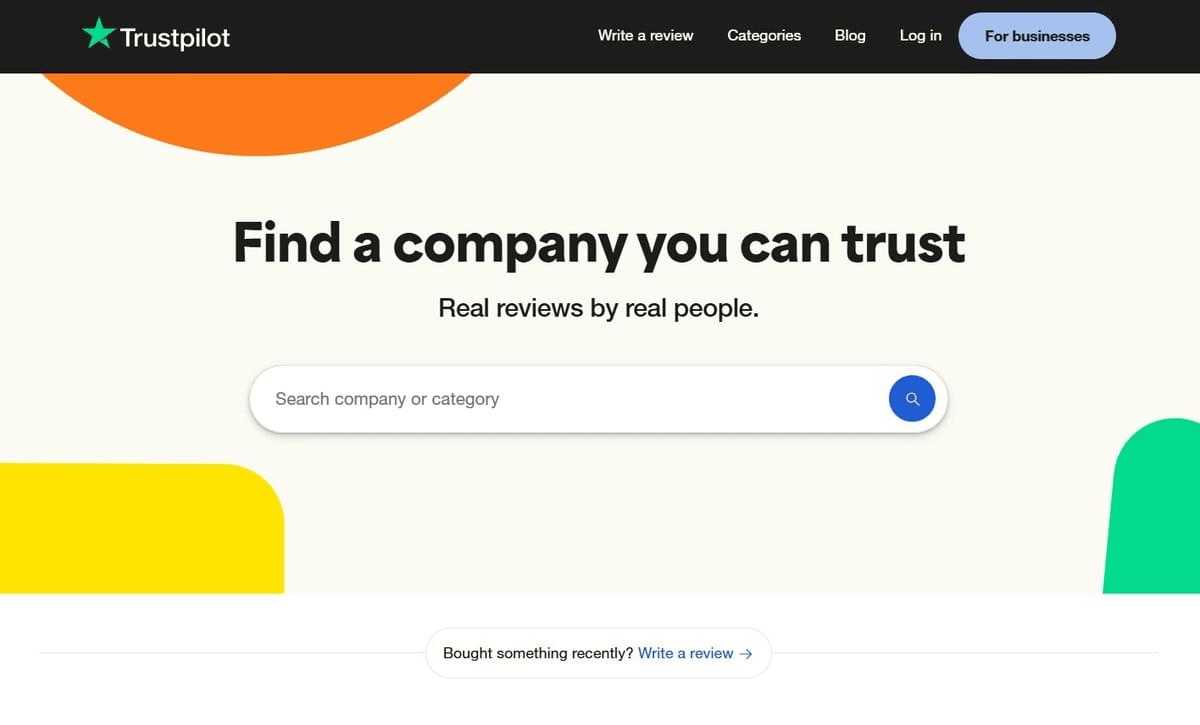
Task: Go to the Blog page
Action: click(x=850, y=36)
